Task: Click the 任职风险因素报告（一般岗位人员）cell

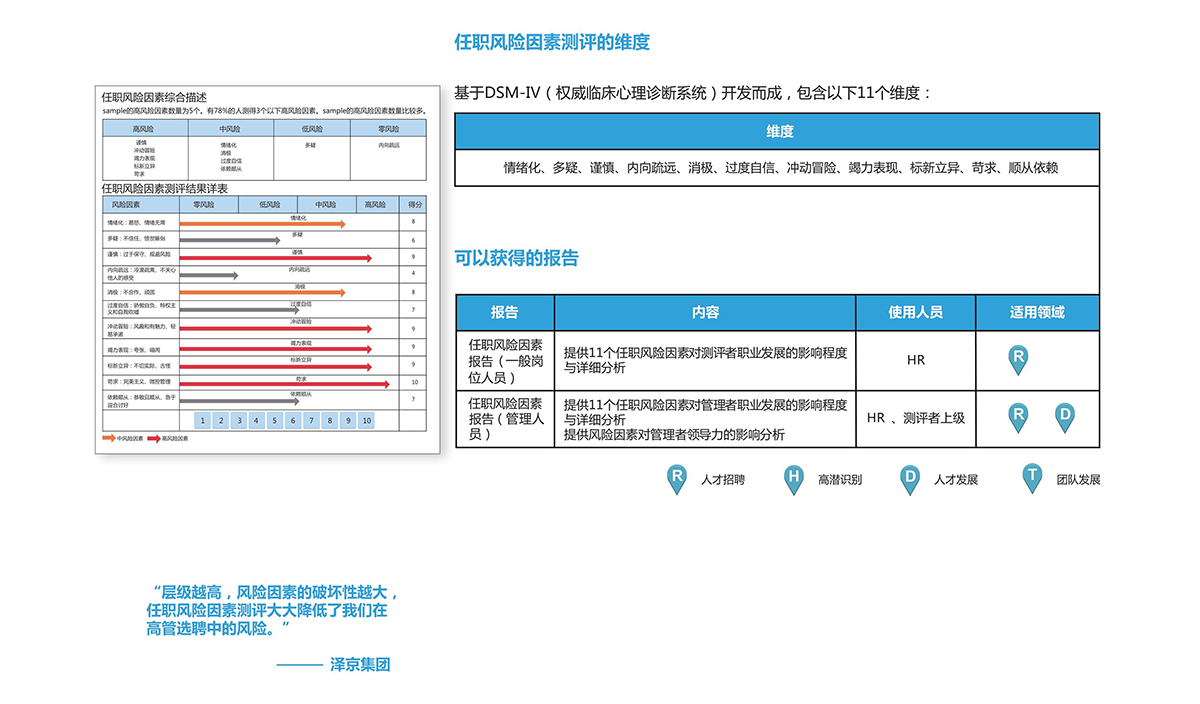Action: pyautogui.click(x=505, y=360)
